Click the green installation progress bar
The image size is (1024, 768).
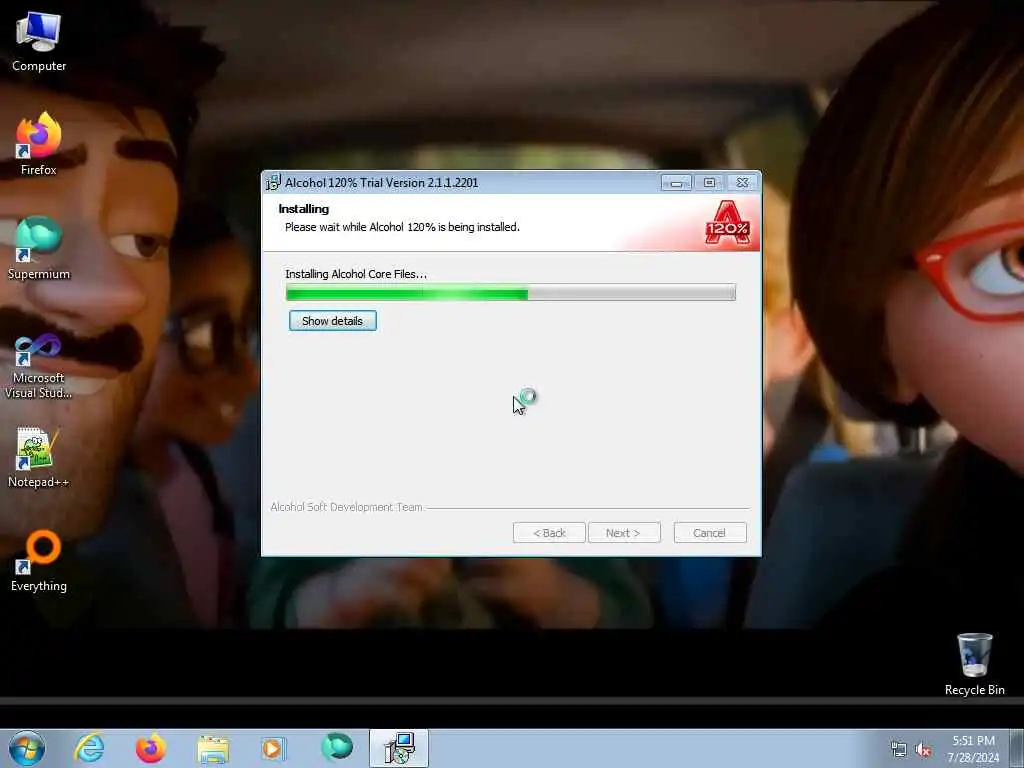click(511, 293)
